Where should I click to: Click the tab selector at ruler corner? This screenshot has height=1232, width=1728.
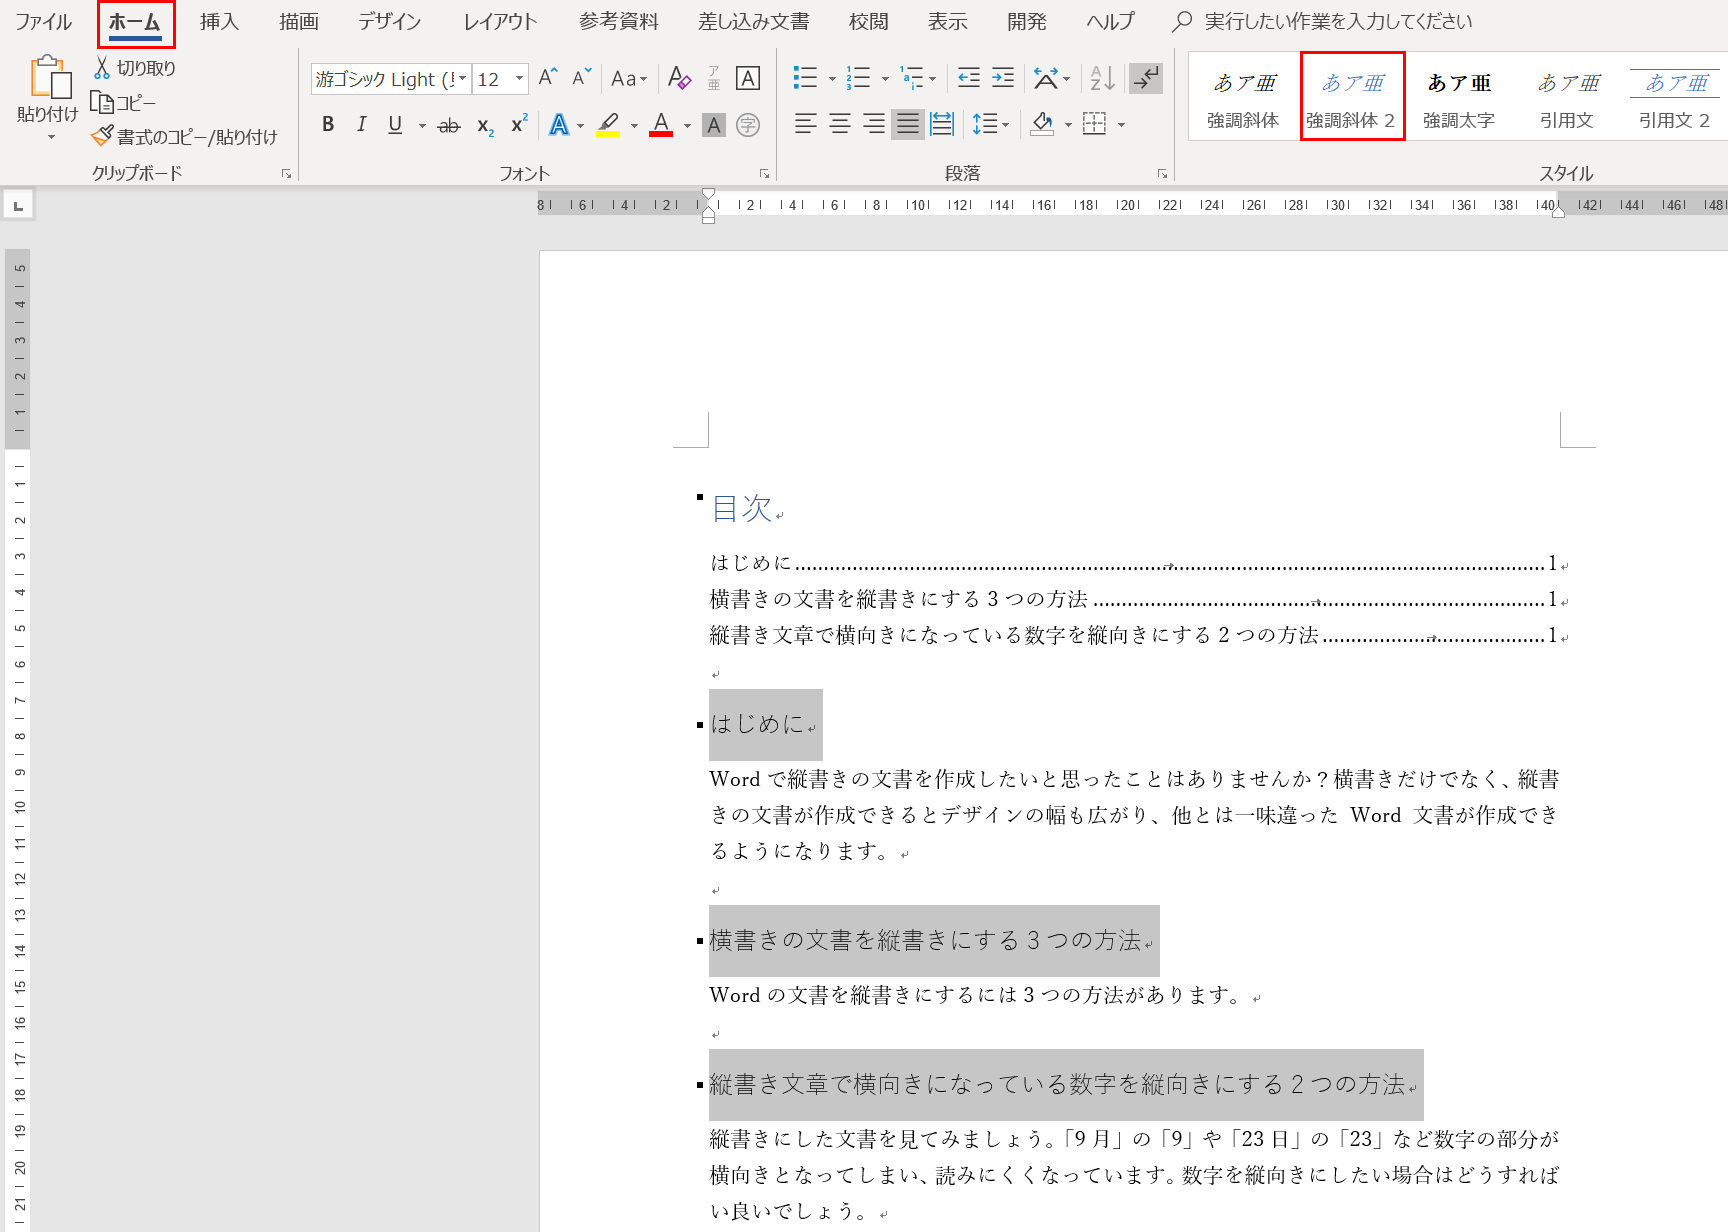[18, 206]
